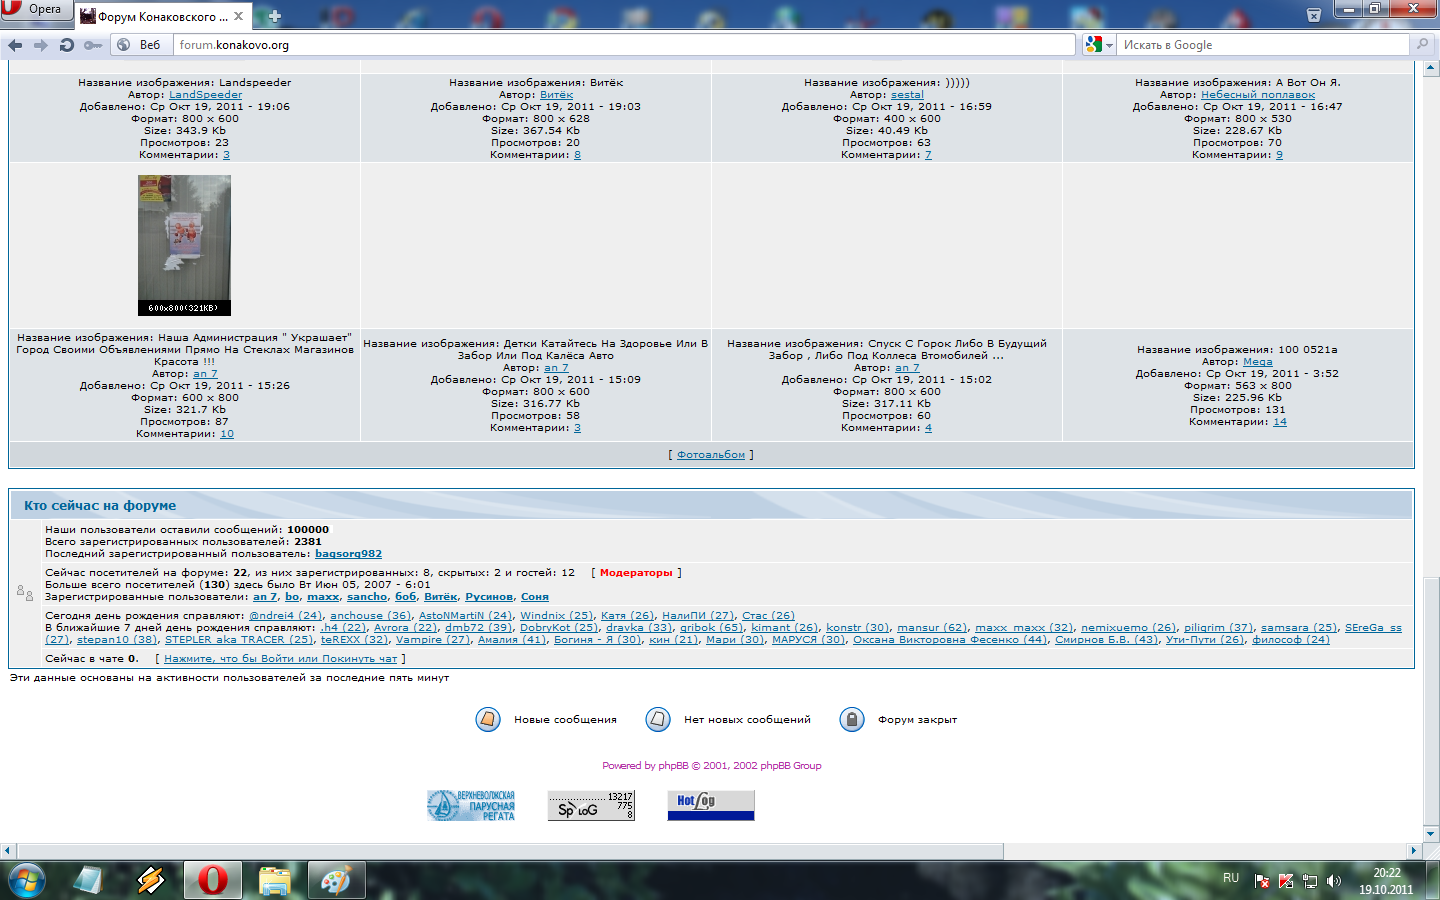Click the search magnifier icon
The height and width of the screenshot is (900, 1440).
[1422, 45]
